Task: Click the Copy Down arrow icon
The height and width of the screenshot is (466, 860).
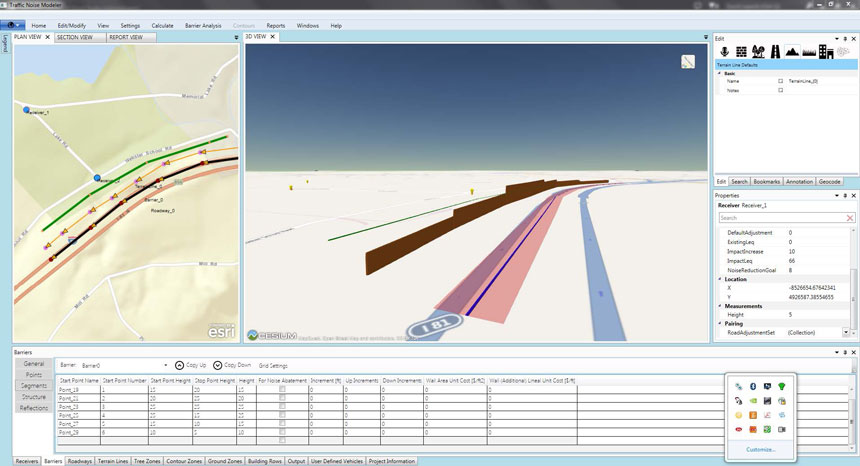Action: pos(218,365)
